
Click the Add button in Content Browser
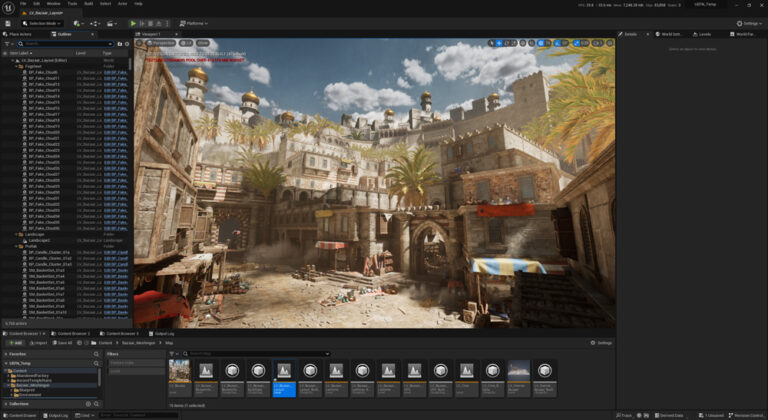pyautogui.click(x=15, y=342)
